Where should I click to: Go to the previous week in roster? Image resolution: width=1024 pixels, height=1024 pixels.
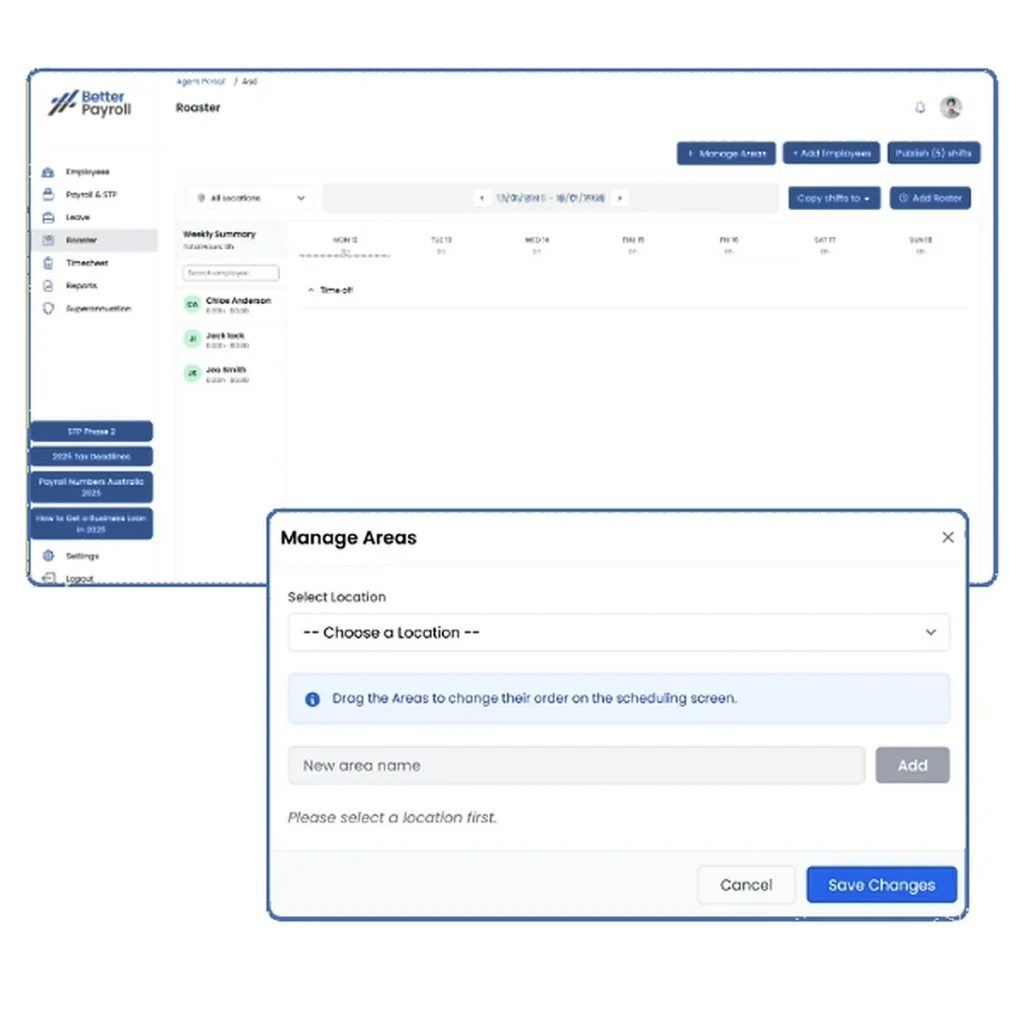(x=482, y=198)
